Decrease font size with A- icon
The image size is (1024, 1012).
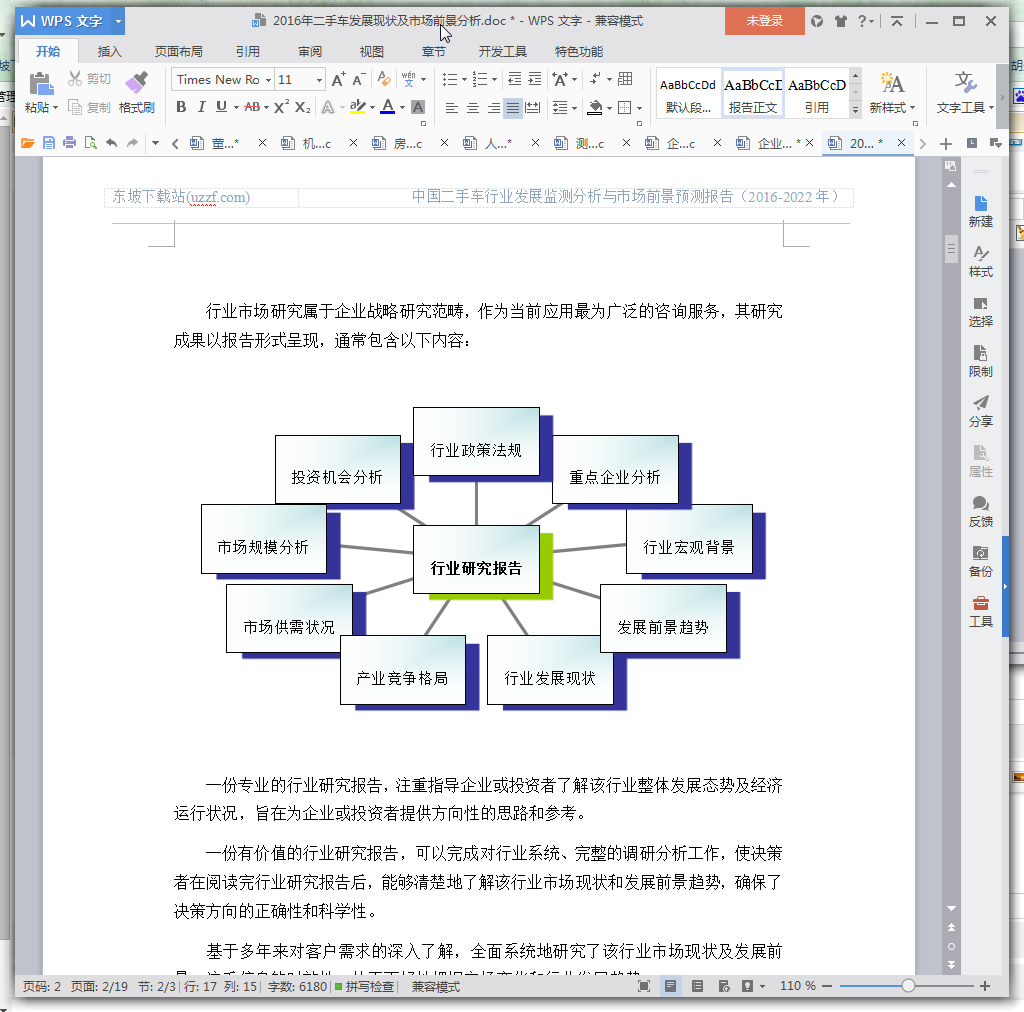point(358,80)
